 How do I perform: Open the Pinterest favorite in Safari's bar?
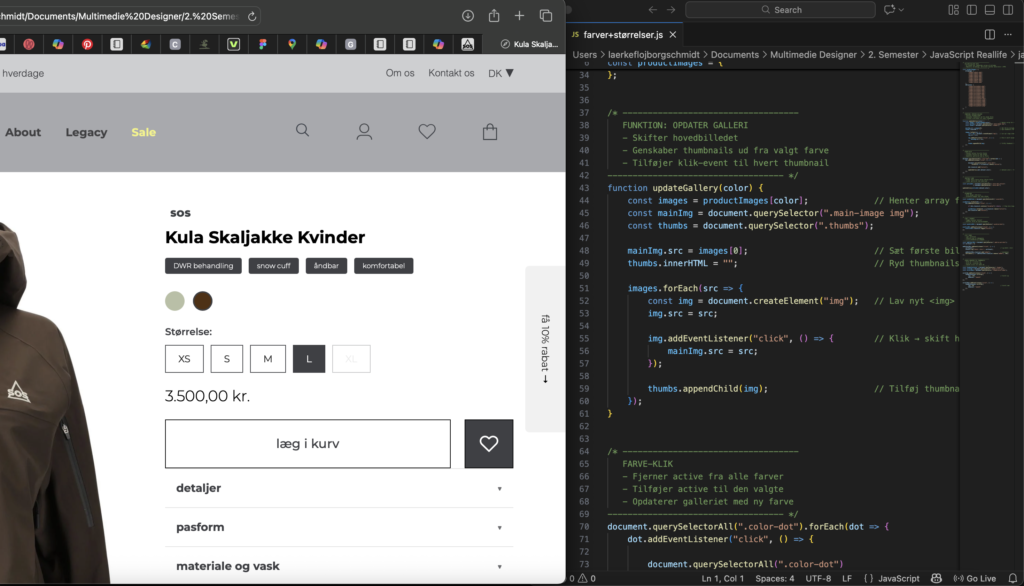tap(87, 44)
